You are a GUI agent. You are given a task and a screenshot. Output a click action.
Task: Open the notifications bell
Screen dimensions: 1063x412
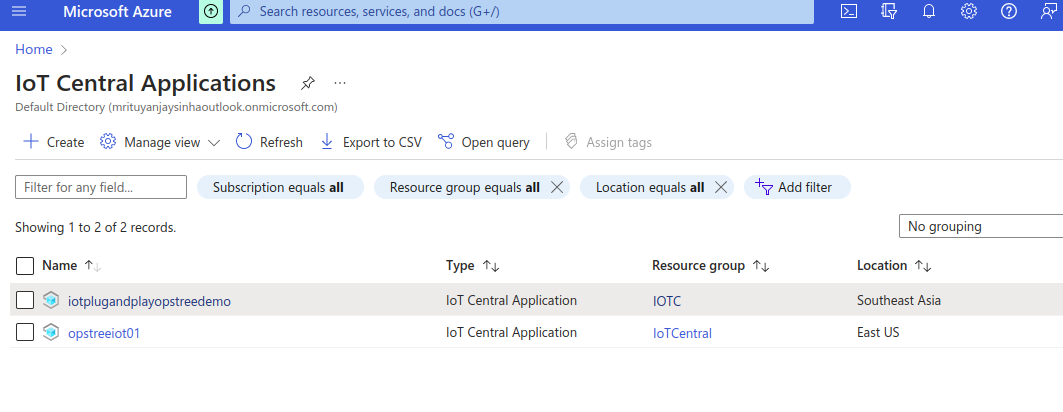pos(928,12)
